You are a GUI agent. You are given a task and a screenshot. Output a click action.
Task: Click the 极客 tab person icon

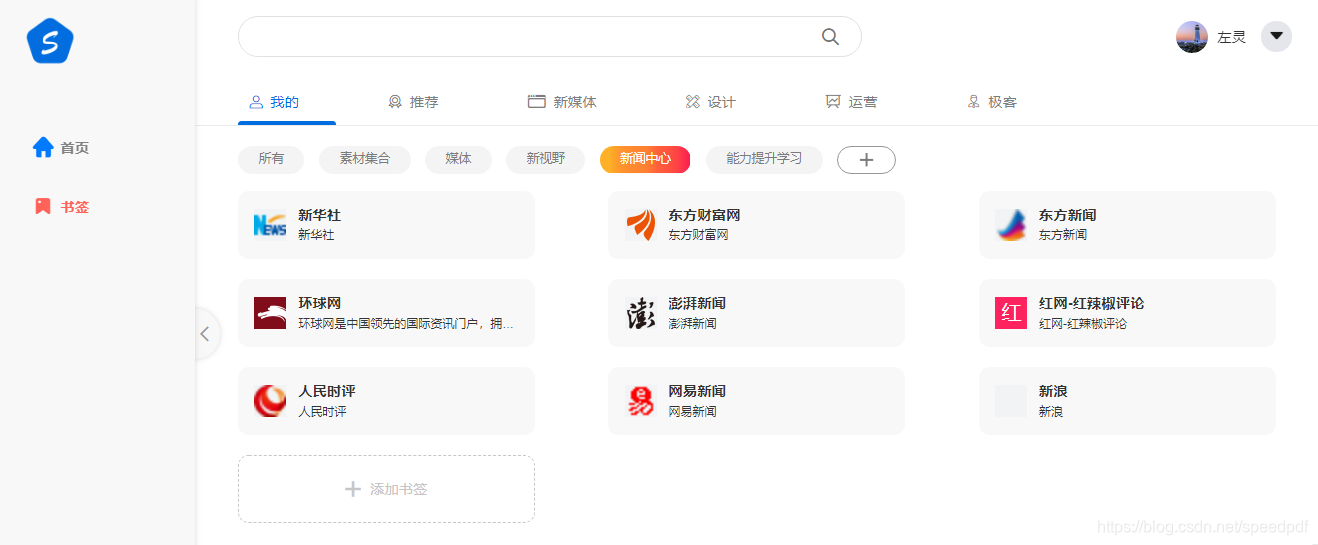973,102
